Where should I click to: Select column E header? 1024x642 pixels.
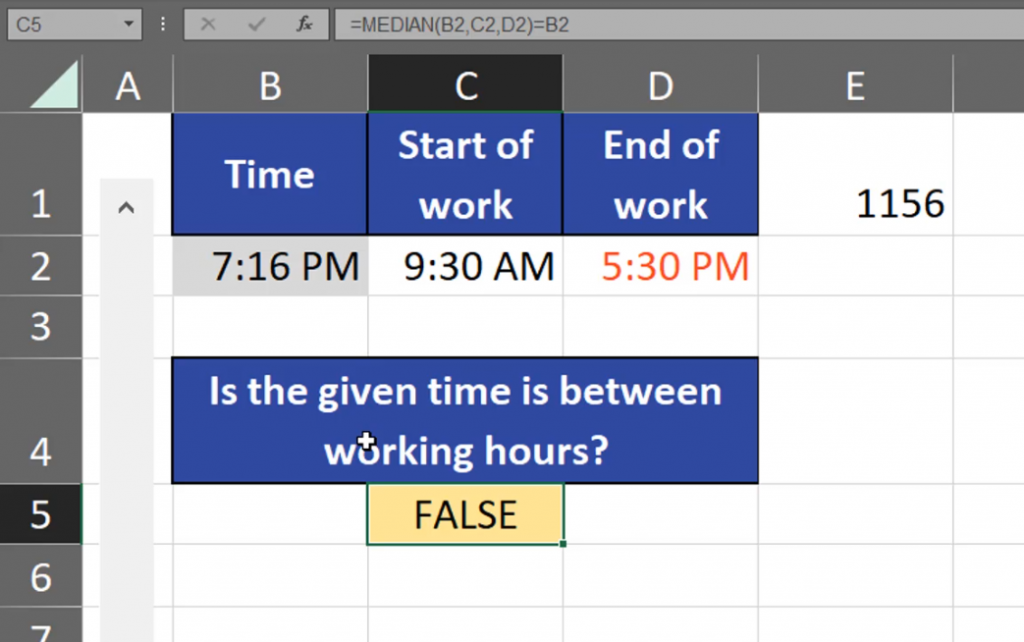855,87
